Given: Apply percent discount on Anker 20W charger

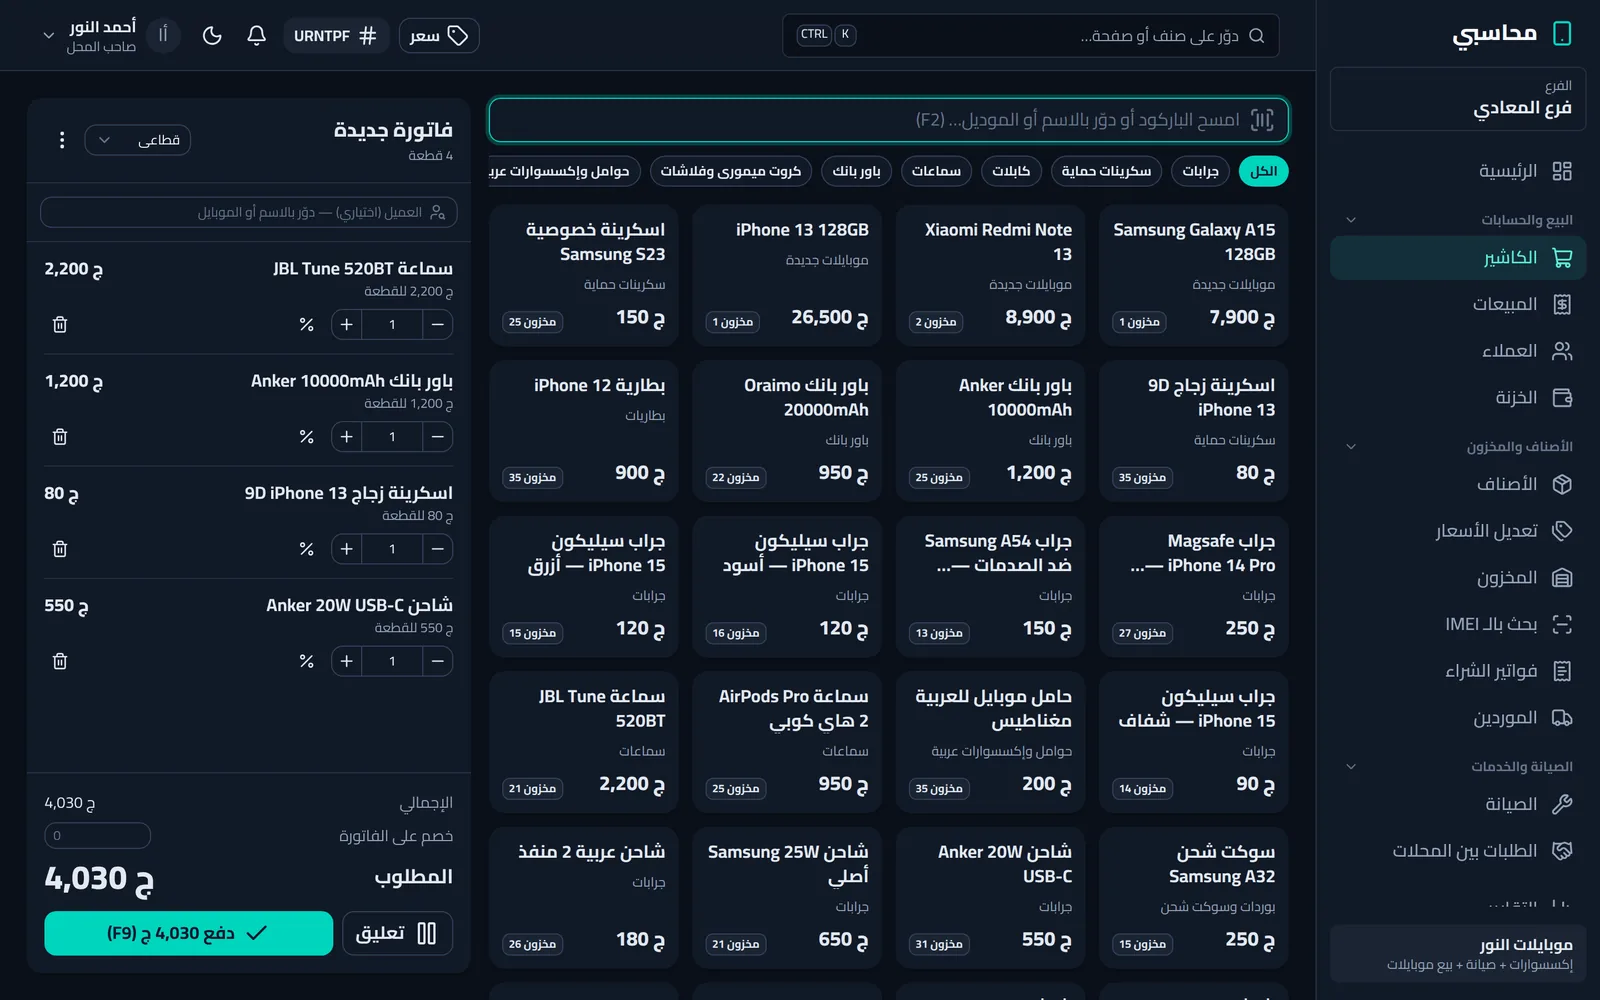Looking at the screenshot, I should pos(307,661).
